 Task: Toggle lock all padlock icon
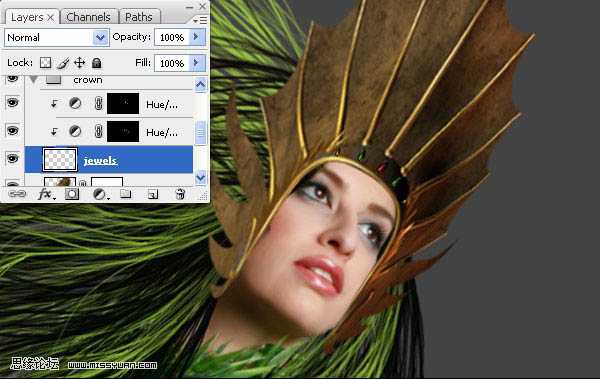(96, 63)
